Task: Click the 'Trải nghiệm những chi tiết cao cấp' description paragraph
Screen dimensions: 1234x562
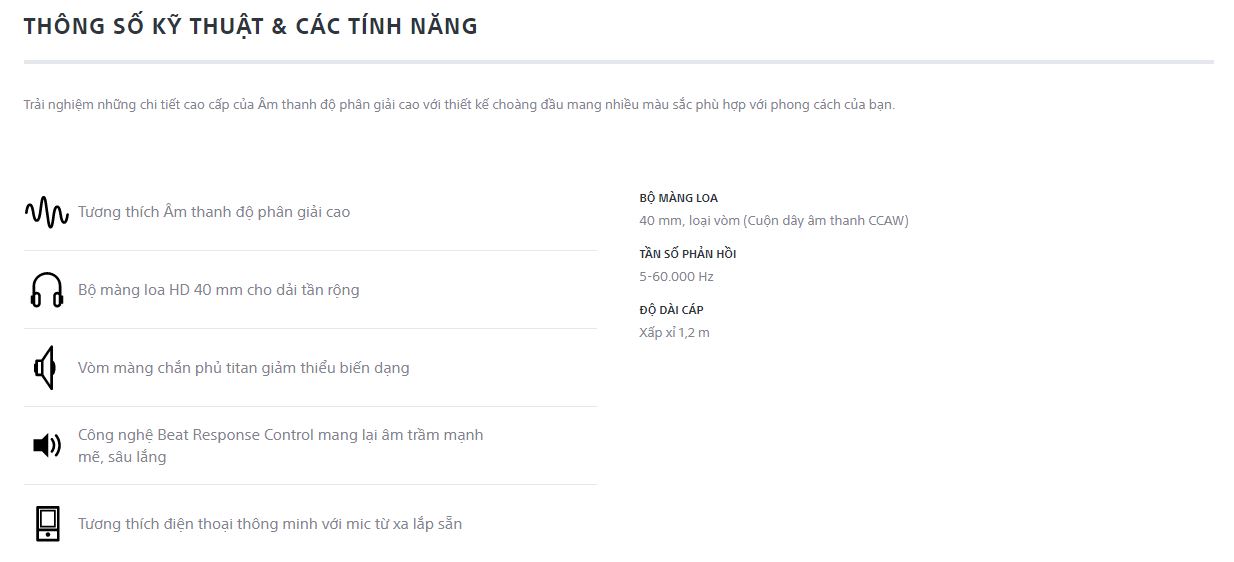Action: click(x=458, y=105)
